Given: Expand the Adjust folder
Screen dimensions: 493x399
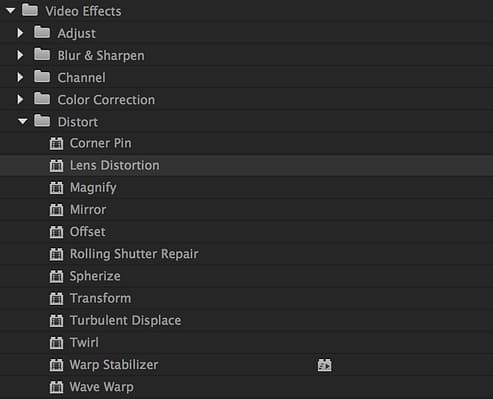Looking at the screenshot, I should [20, 33].
